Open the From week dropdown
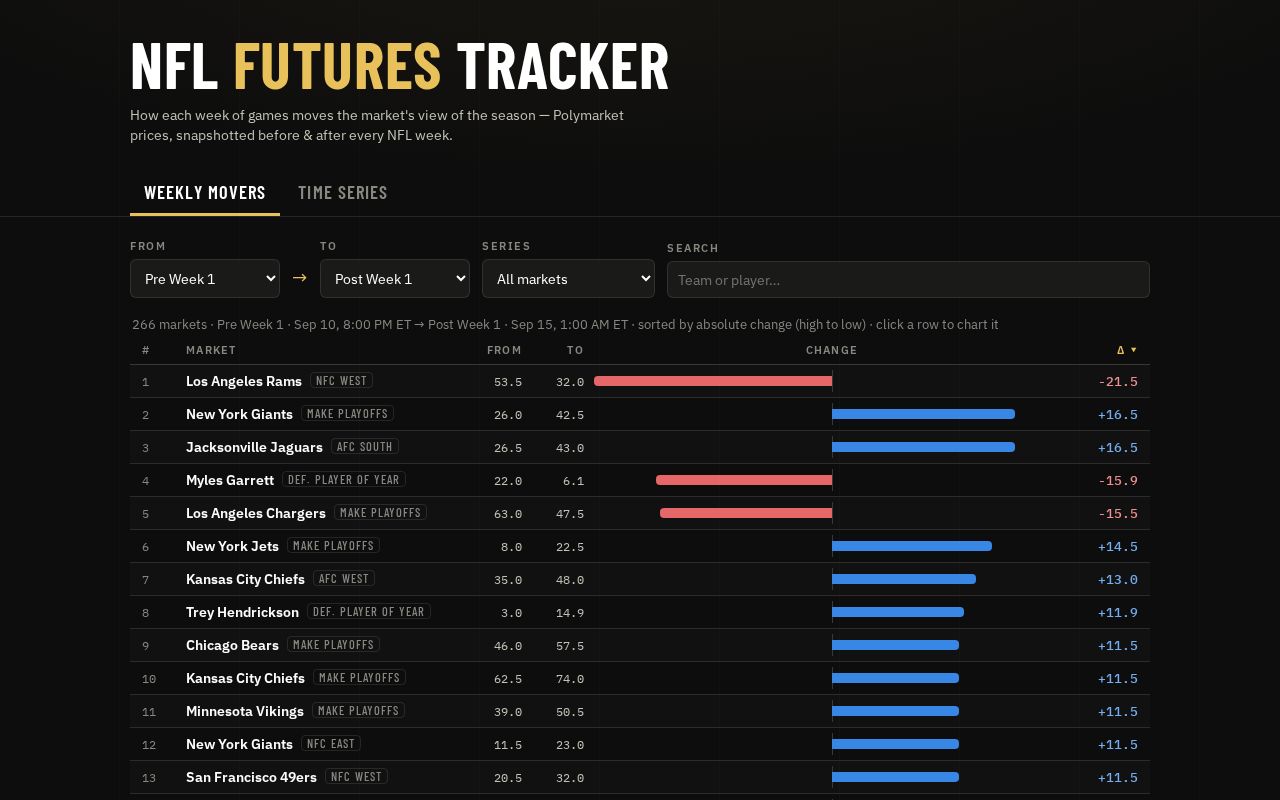The height and width of the screenshot is (800, 1280). click(x=205, y=279)
